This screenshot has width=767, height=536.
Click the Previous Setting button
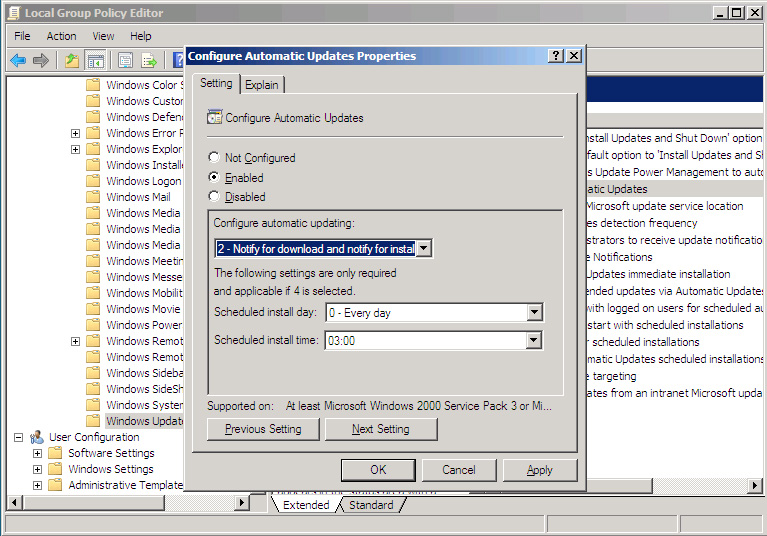tap(263, 429)
